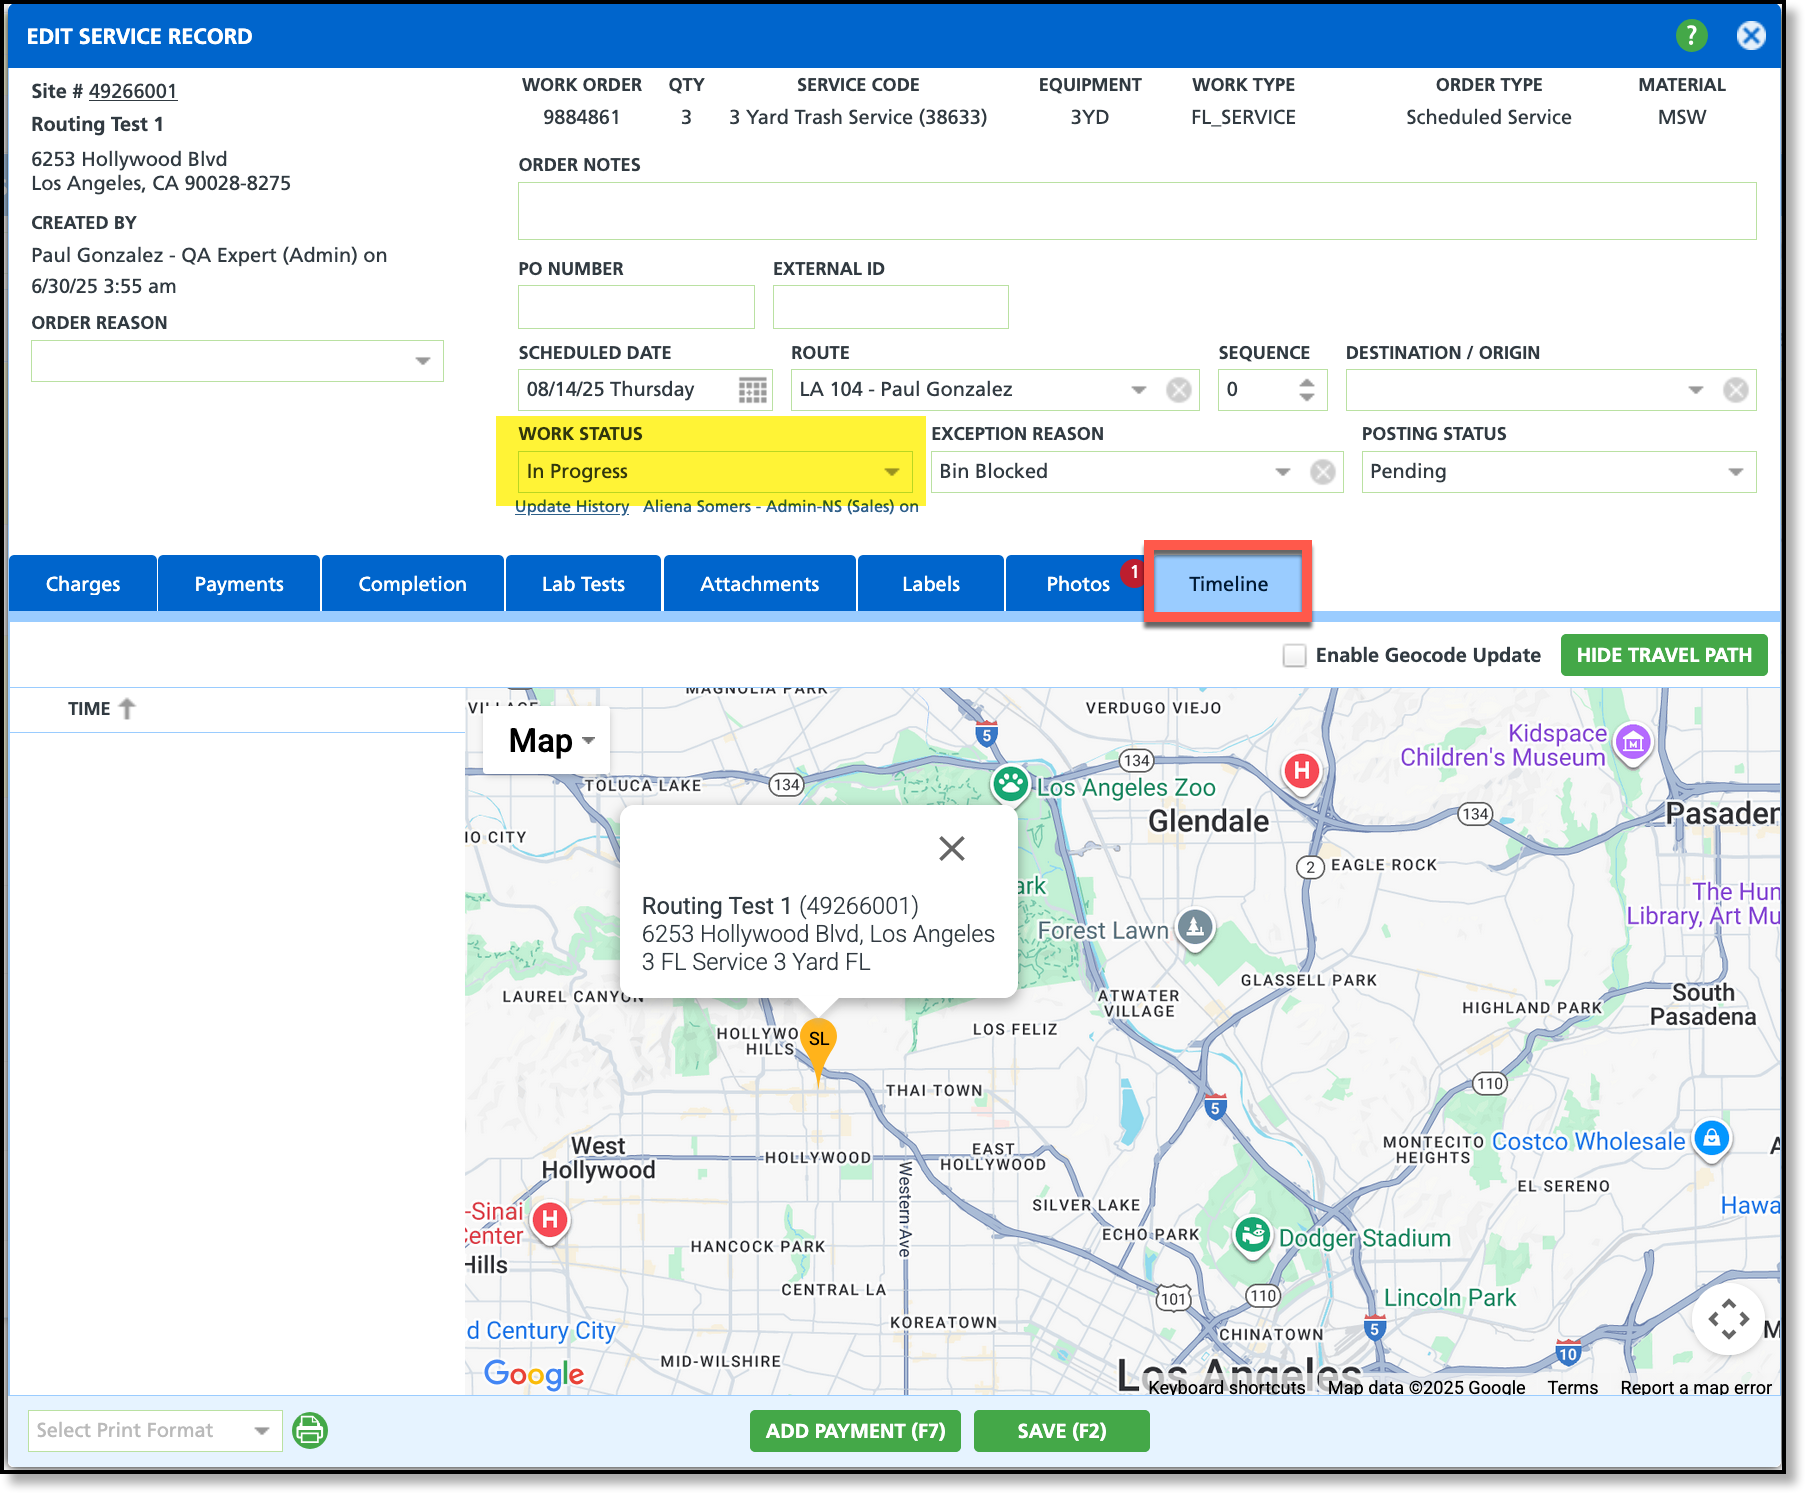Click the hospital marker near Glendale
This screenshot has height=1494, width=1806.
coord(1302,771)
